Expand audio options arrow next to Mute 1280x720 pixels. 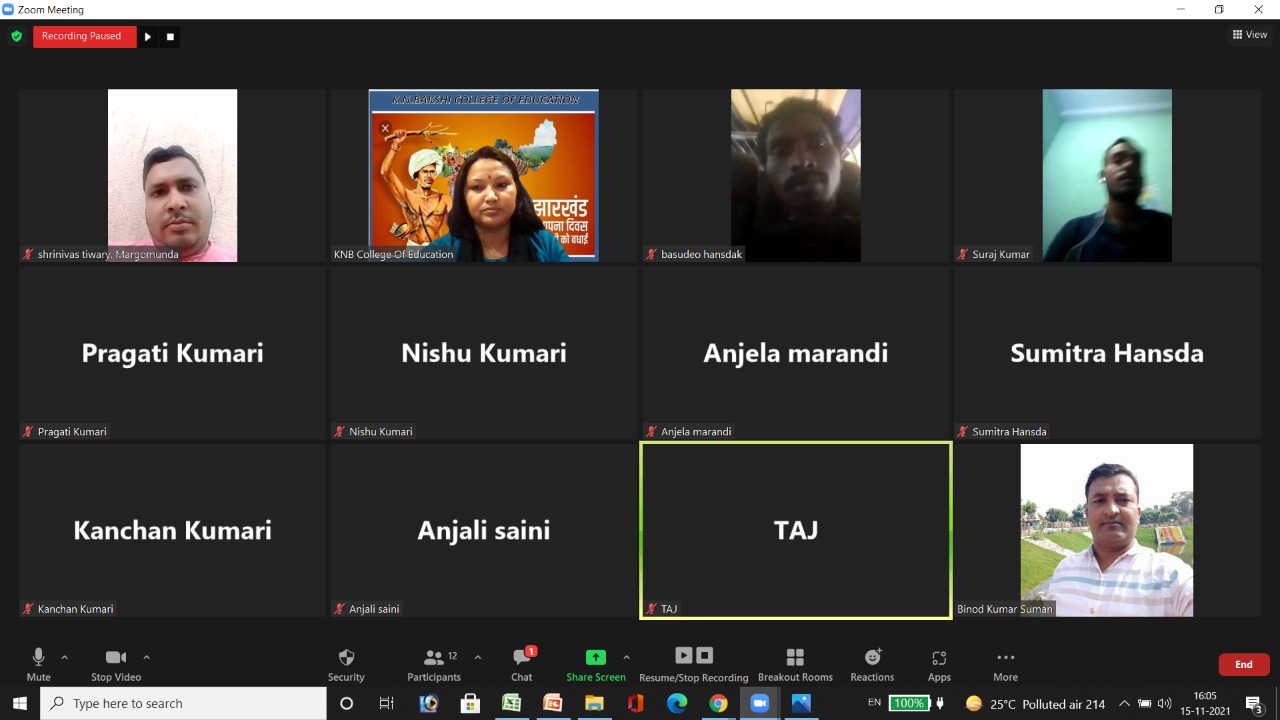pos(65,657)
